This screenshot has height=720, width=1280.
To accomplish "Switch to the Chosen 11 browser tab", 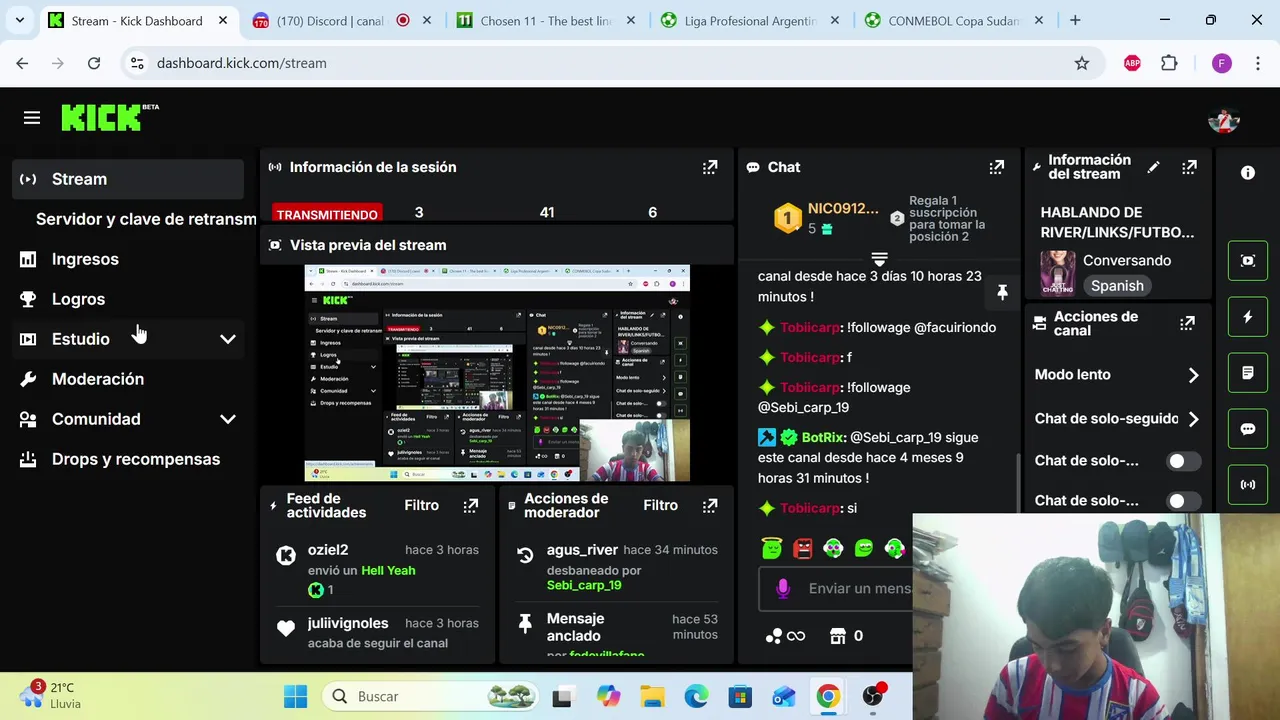I will (x=547, y=20).
